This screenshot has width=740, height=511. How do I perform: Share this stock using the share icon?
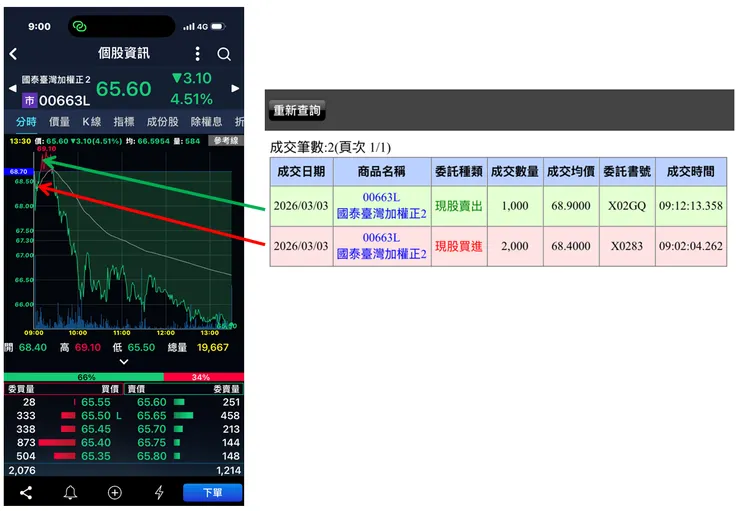click(x=26, y=493)
